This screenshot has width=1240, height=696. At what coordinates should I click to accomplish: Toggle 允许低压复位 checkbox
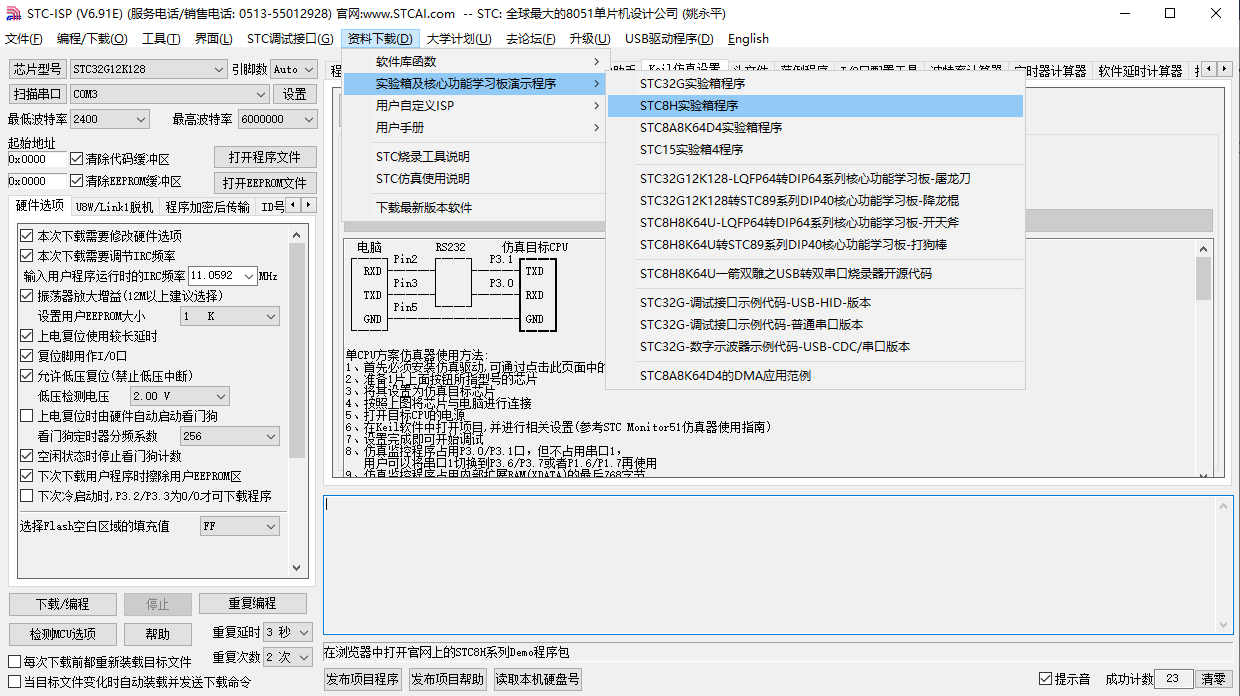tap(27, 376)
